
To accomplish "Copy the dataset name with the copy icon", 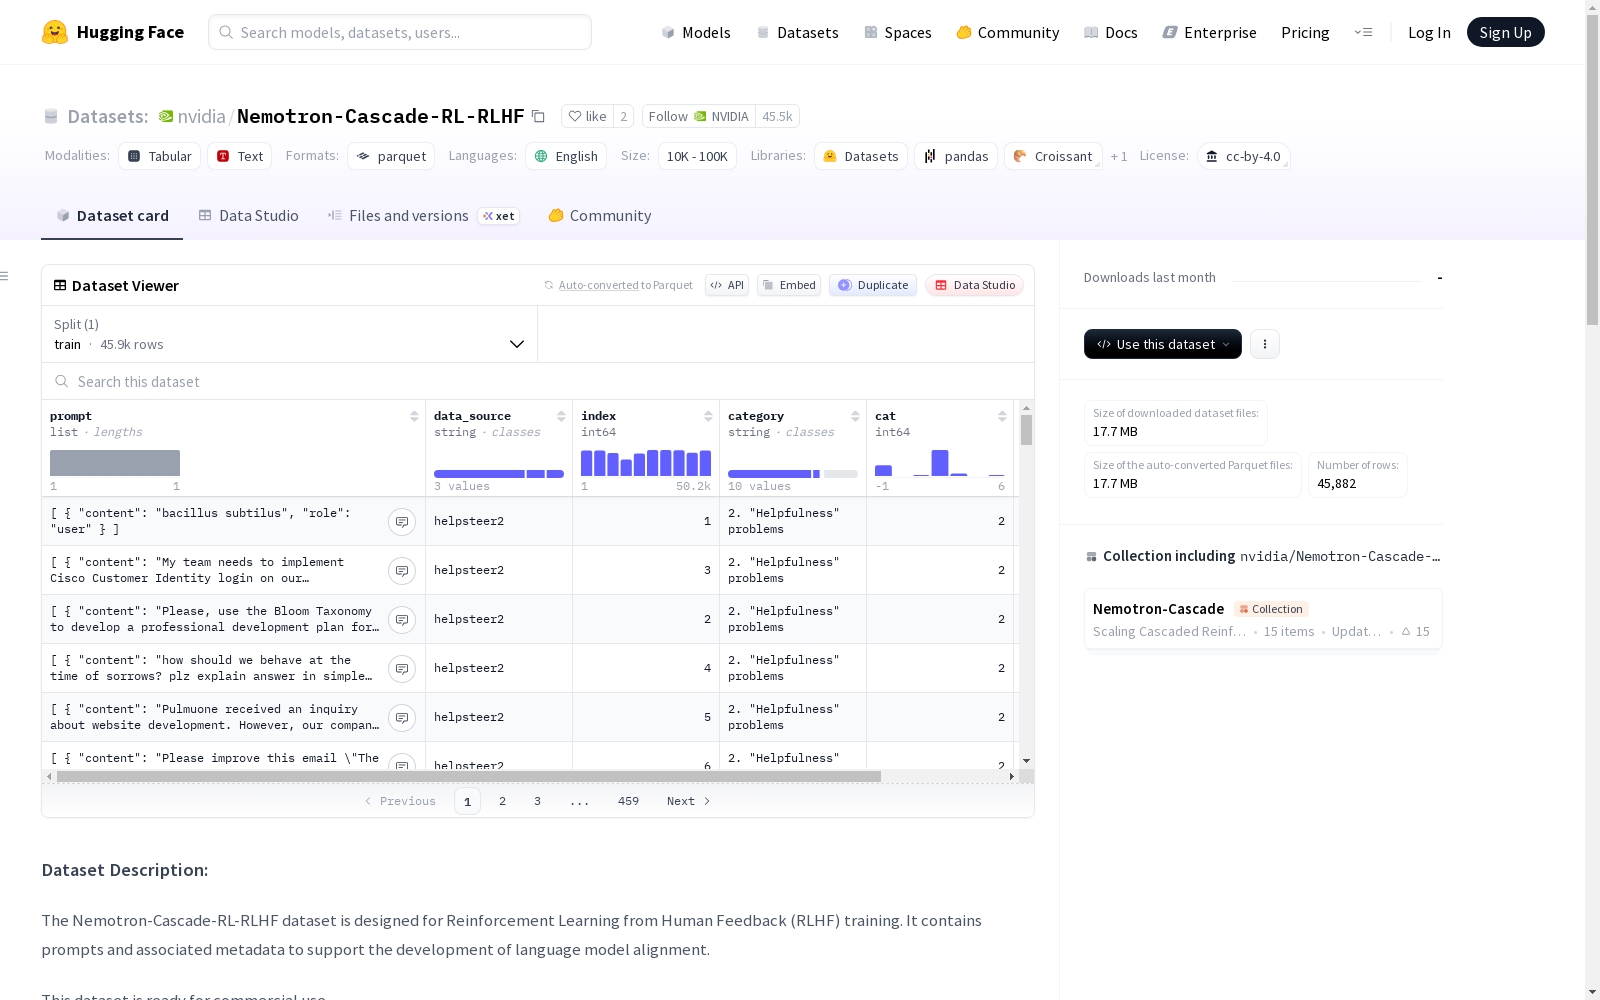I will pos(538,116).
